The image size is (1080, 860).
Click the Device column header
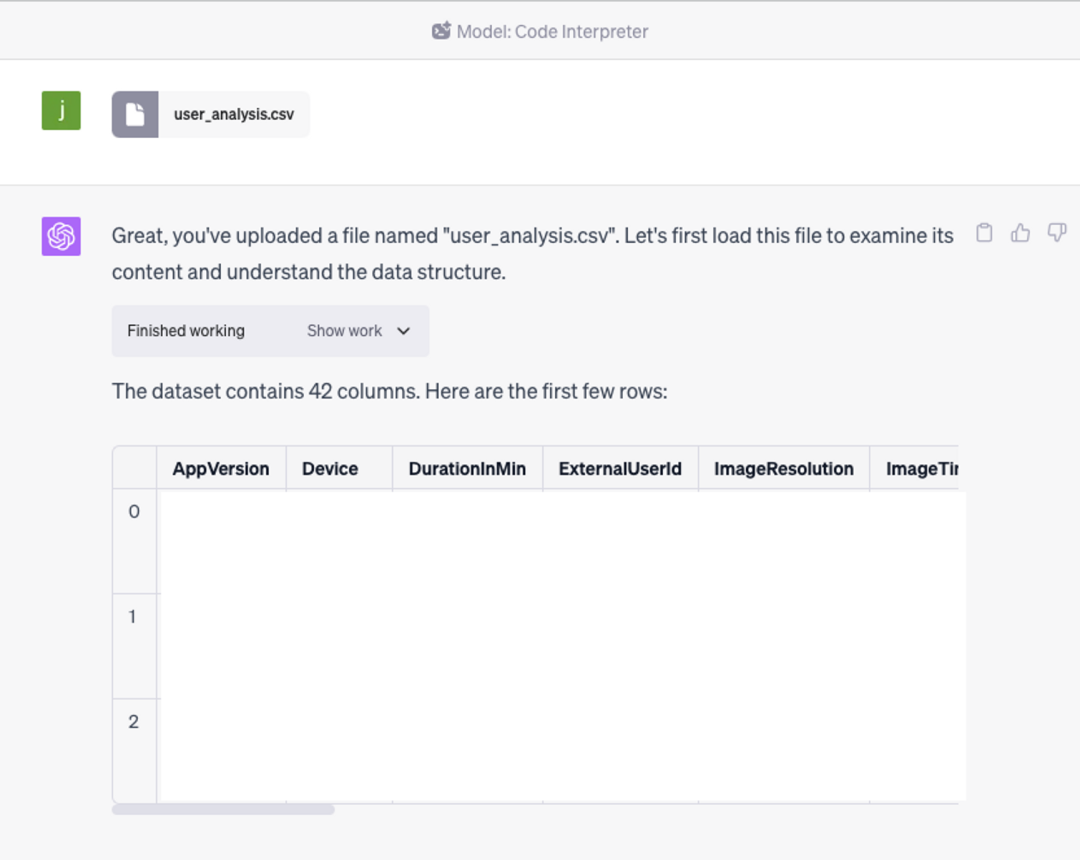[330, 468]
